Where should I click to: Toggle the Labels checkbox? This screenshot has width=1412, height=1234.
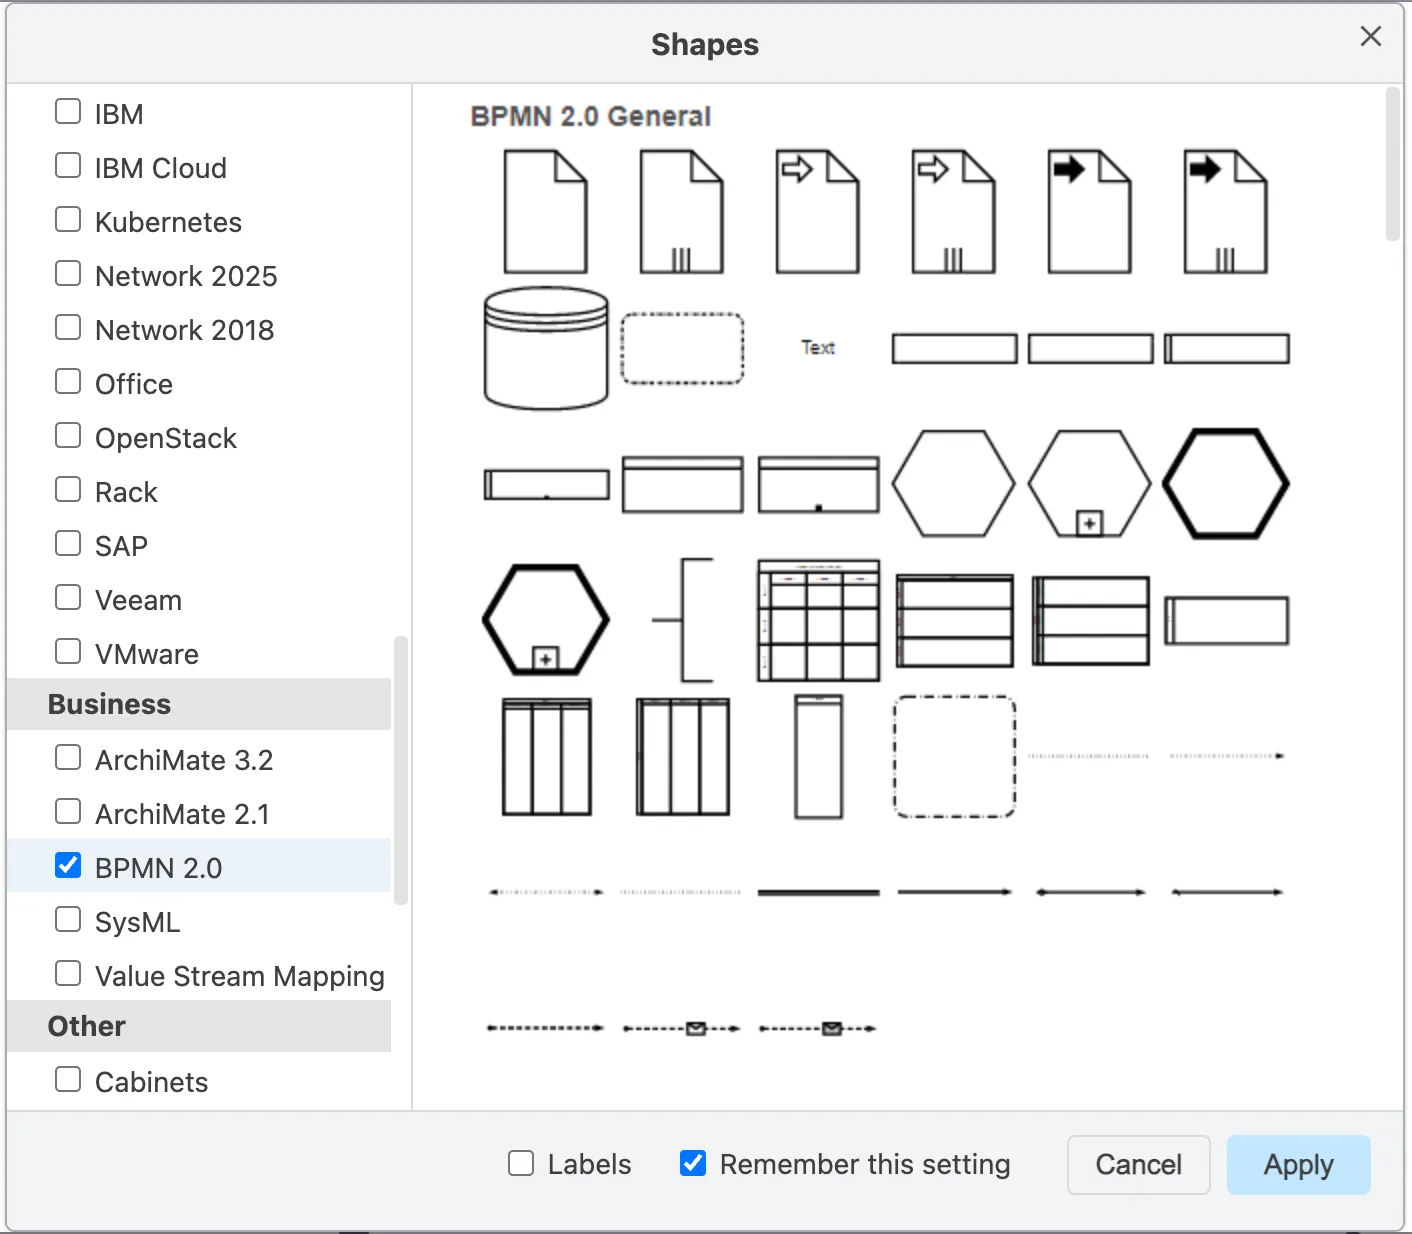click(x=521, y=1163)
